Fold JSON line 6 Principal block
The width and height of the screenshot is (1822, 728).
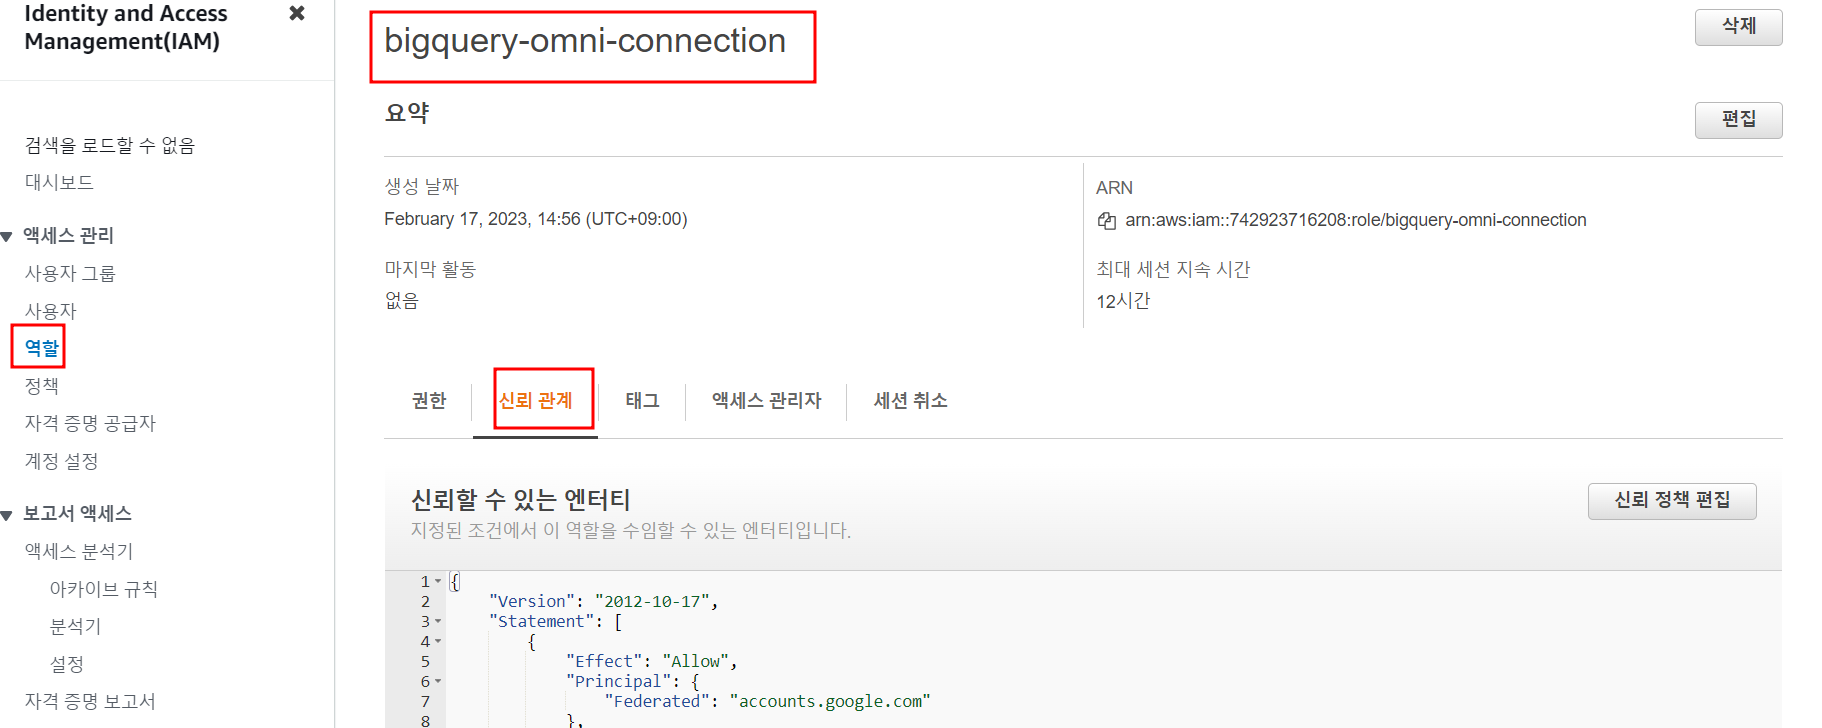pos(438,681)
